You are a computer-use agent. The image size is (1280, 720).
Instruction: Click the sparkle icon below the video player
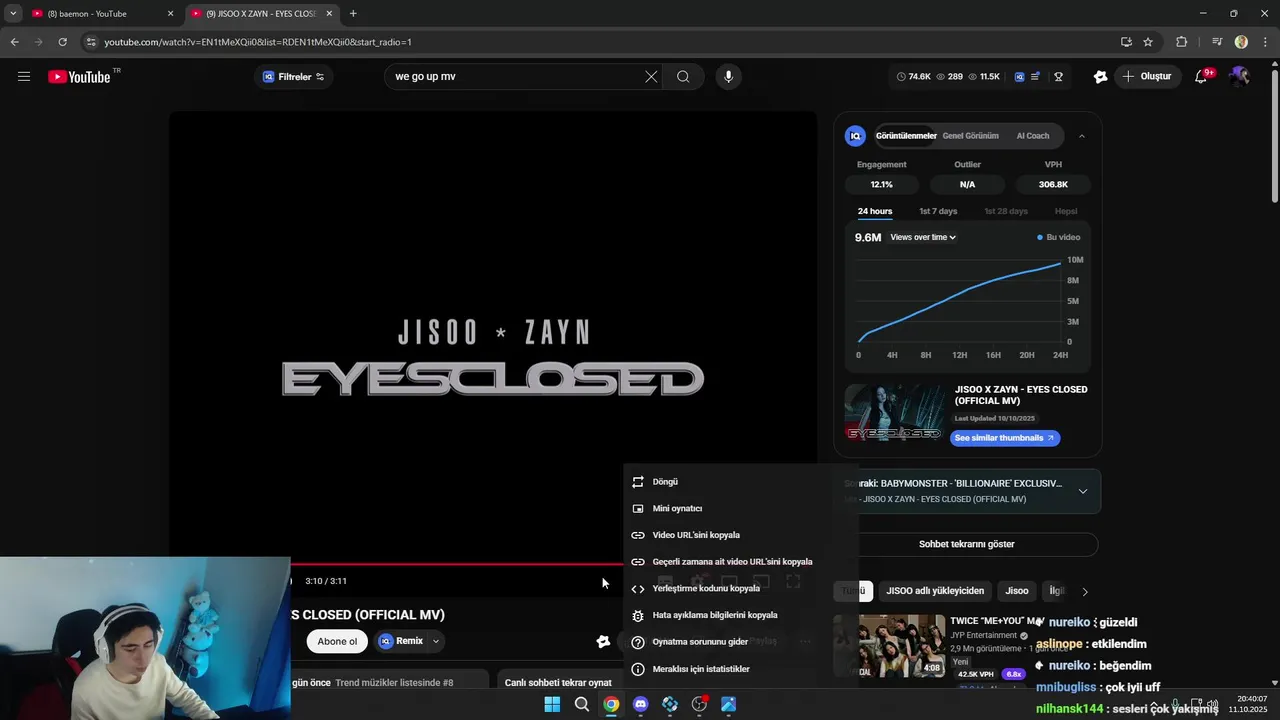pyautogui.click(x=603, y=641)
